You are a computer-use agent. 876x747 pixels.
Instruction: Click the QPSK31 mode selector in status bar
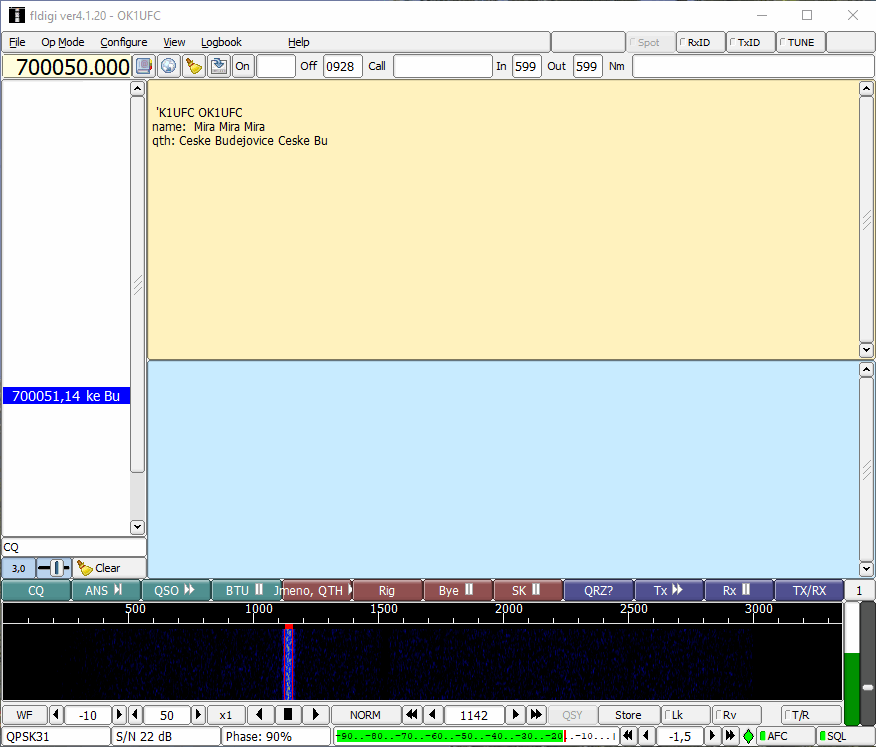(56, 736)
